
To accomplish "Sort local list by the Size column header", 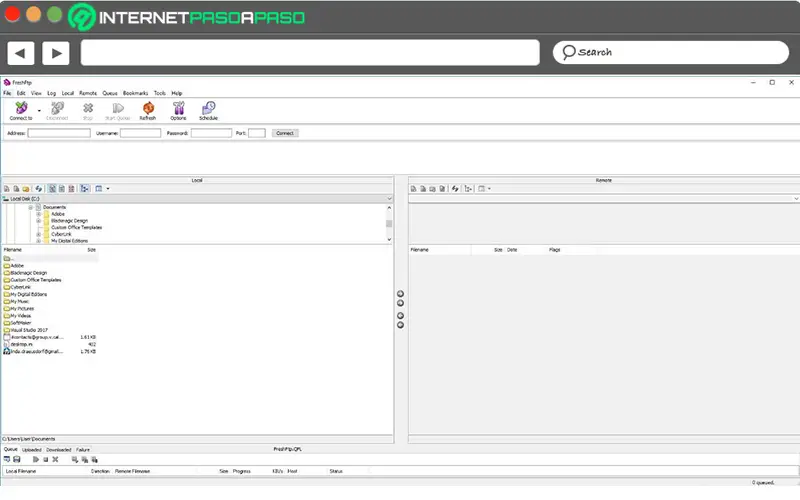I will [x=91, y=250].
